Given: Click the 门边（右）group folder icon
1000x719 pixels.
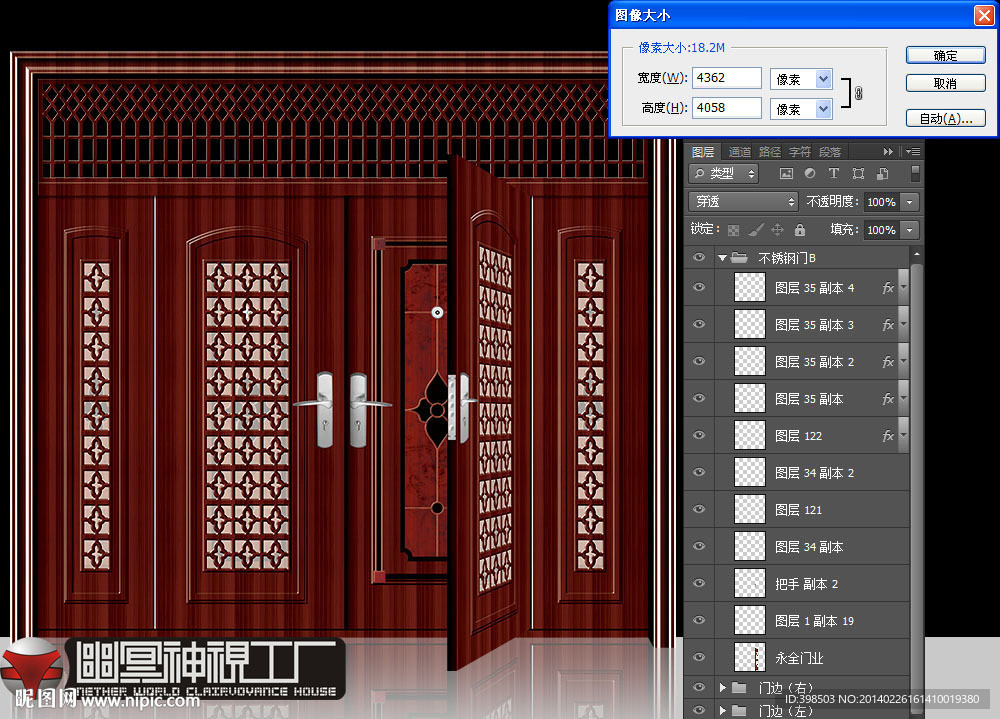Looking at the screenshot, I should click(739, 687).
